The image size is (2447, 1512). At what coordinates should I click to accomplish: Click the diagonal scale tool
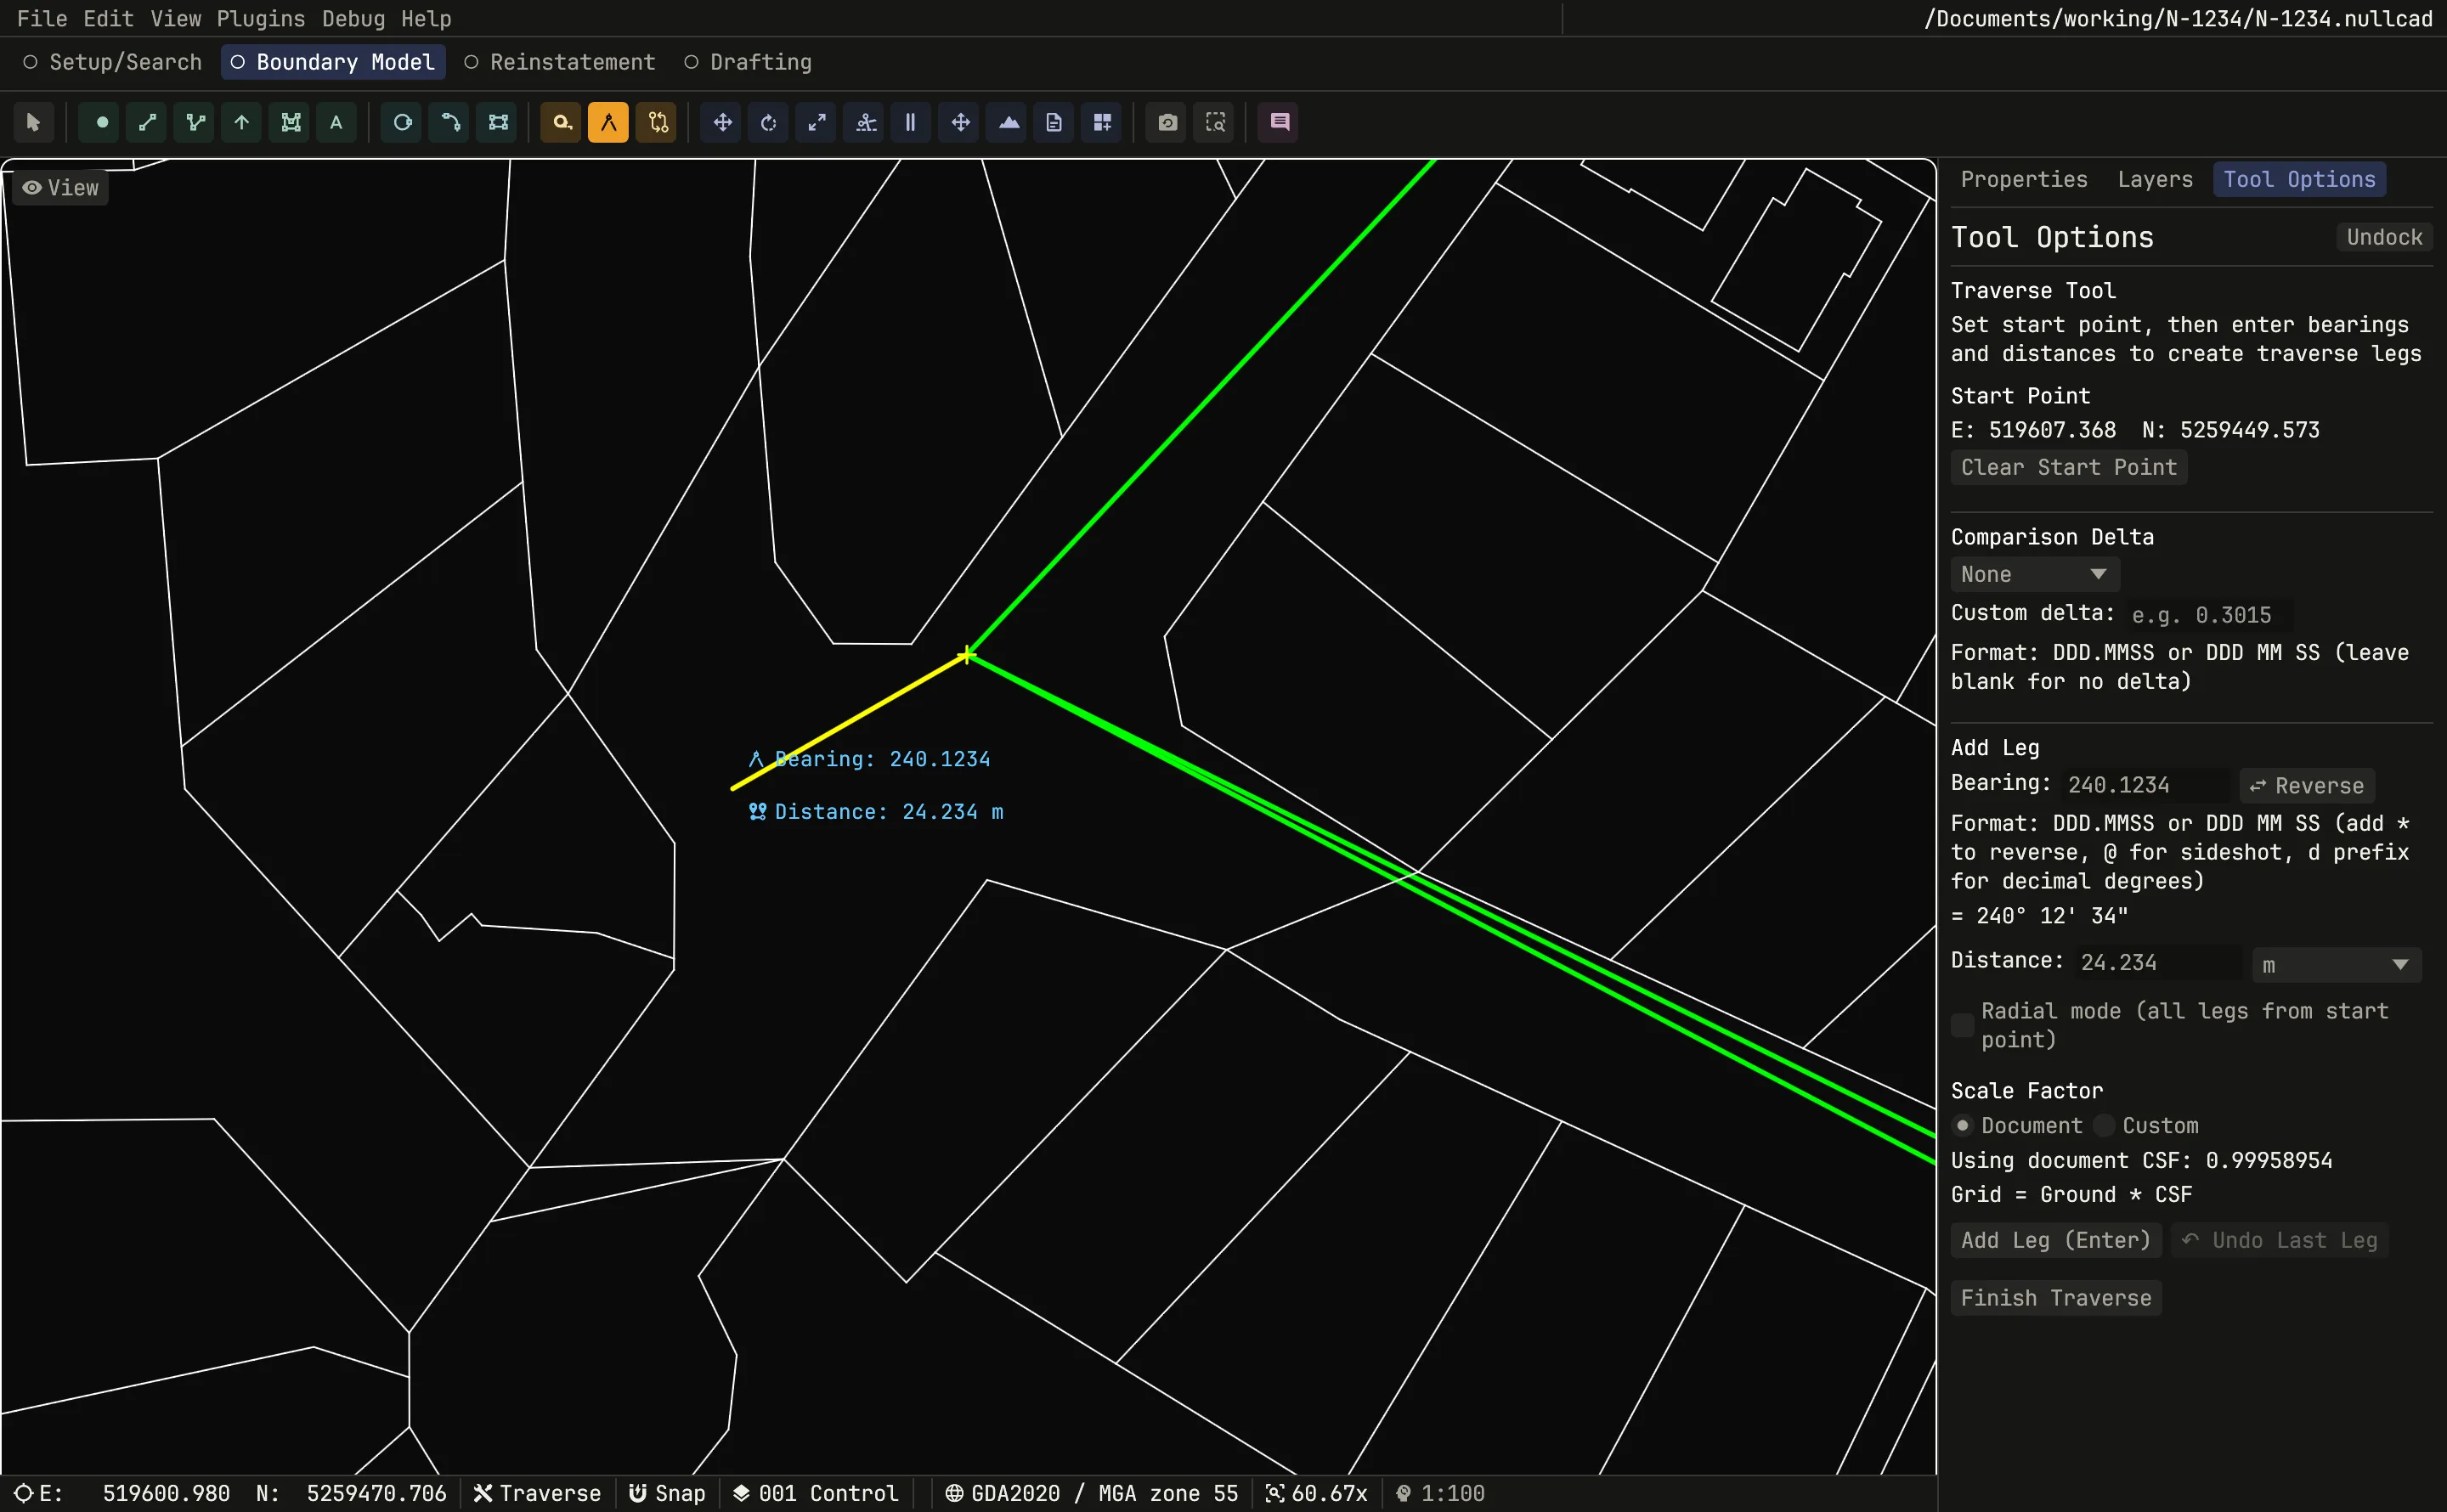pos(816,122)
